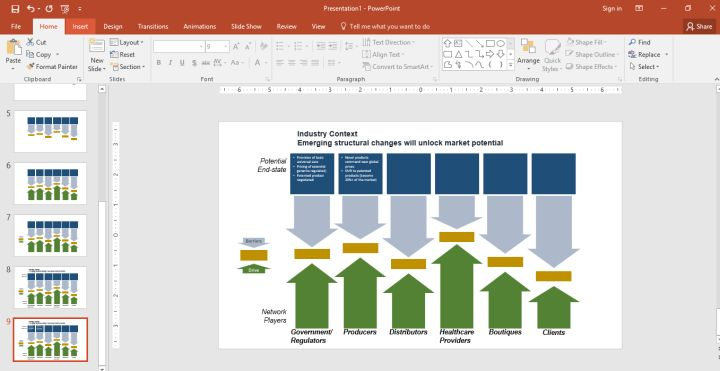
Task: Click the Align Right paragraph icon
Action: (304, 63)
